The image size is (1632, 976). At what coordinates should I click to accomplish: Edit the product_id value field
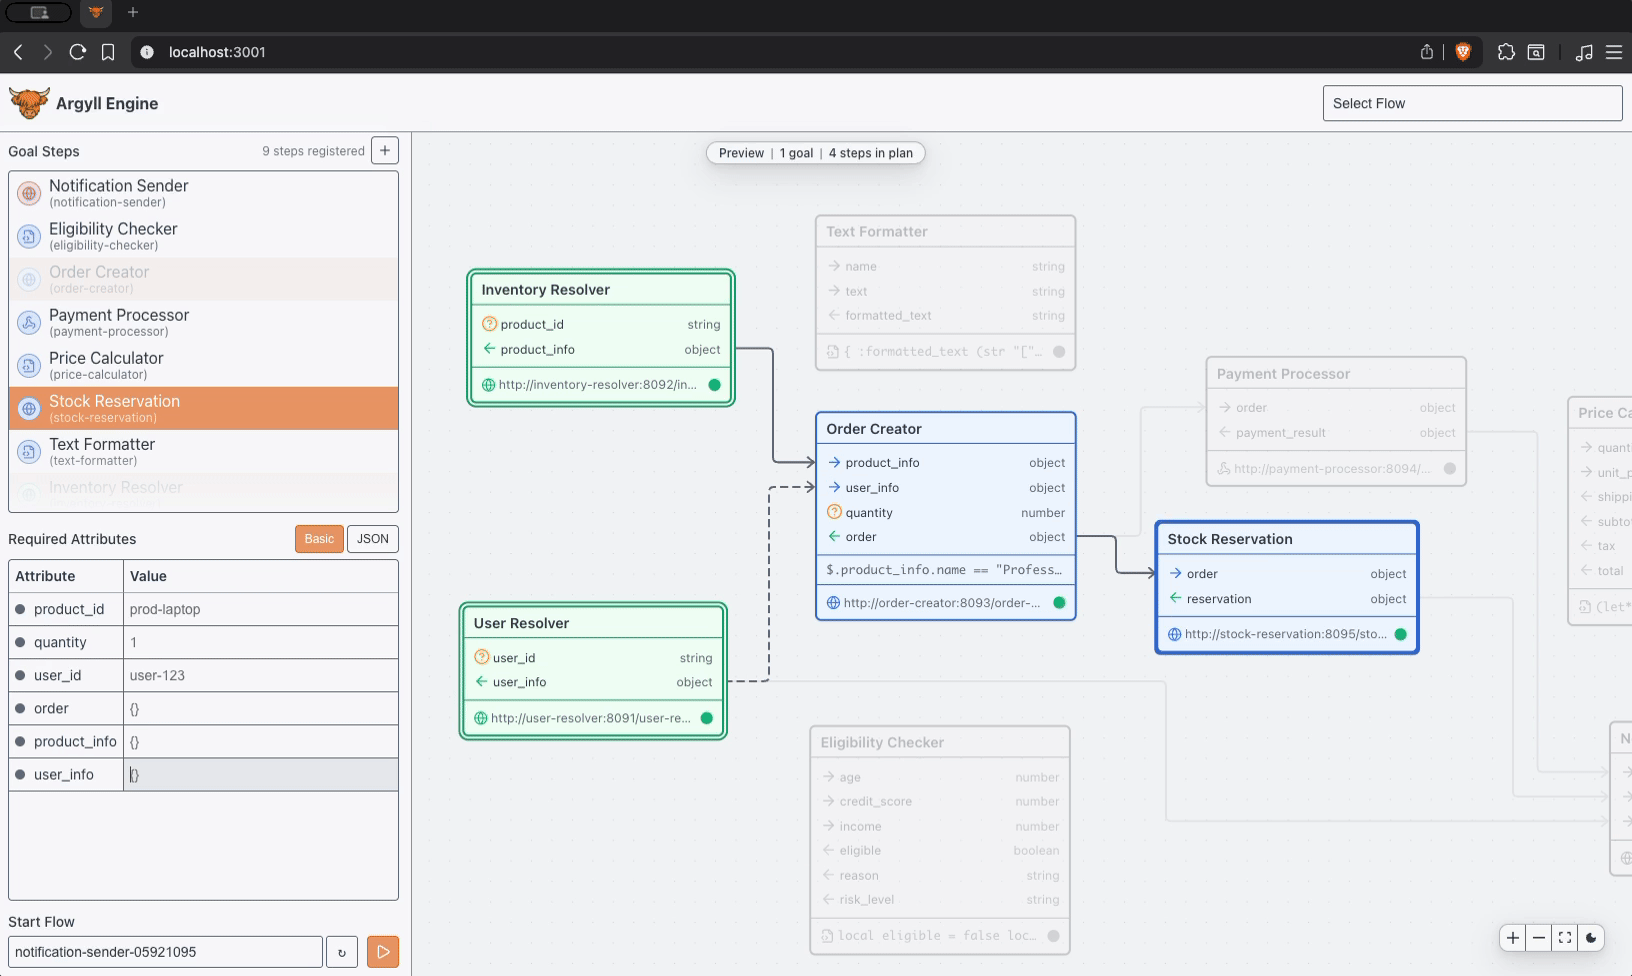tap(260, 609)
